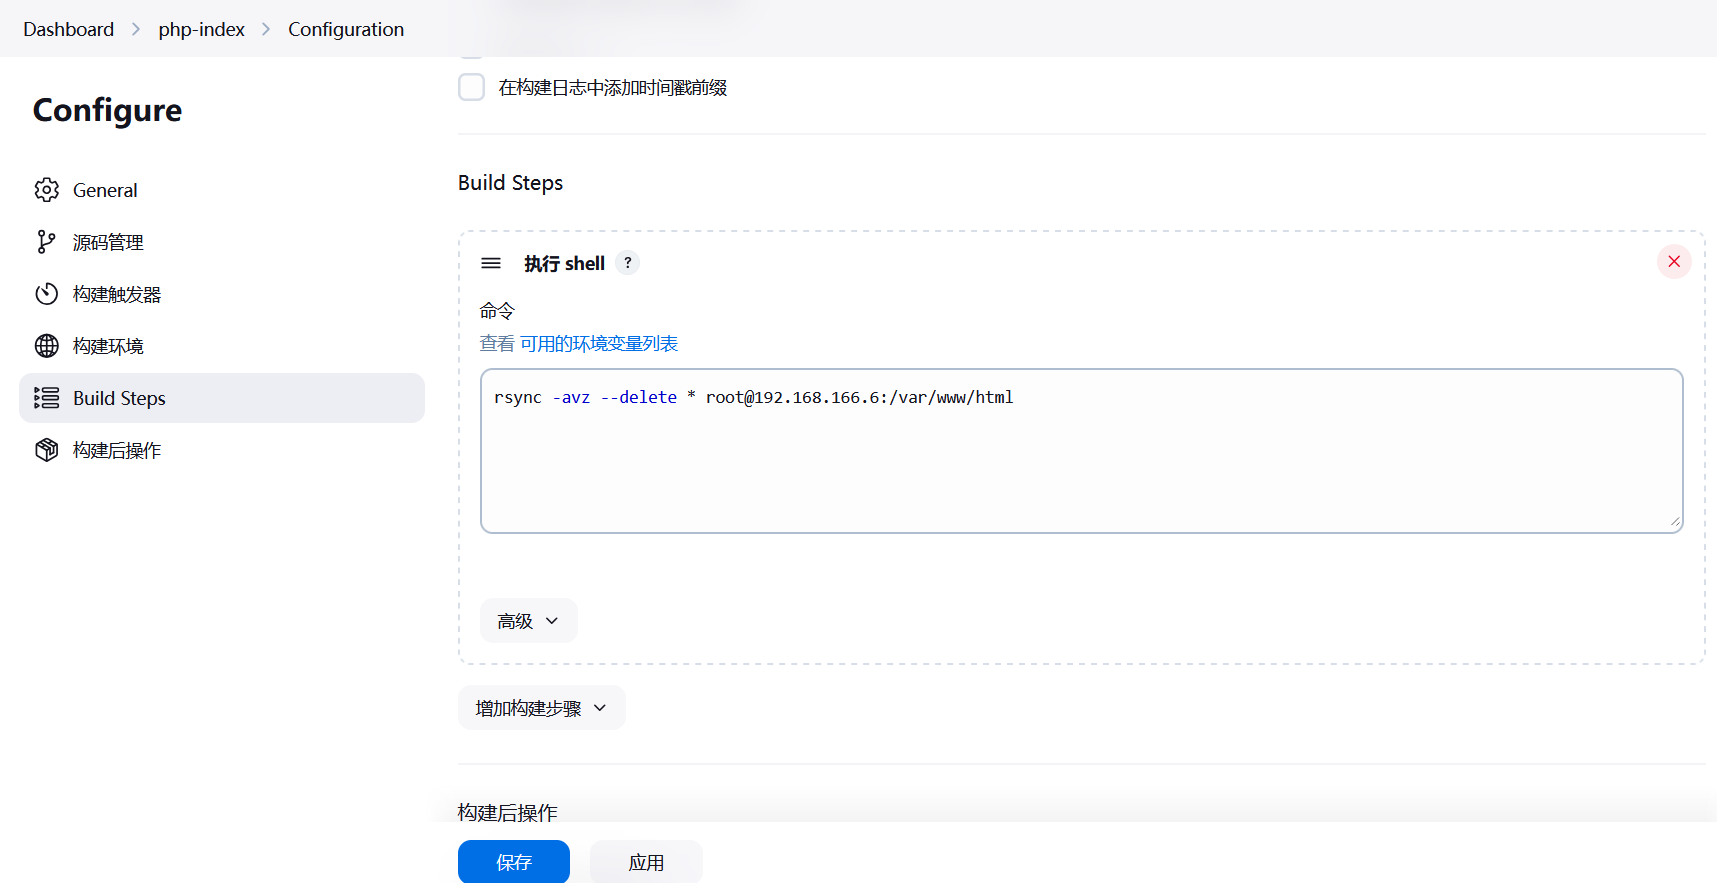Click the source management branch icon

46,242
